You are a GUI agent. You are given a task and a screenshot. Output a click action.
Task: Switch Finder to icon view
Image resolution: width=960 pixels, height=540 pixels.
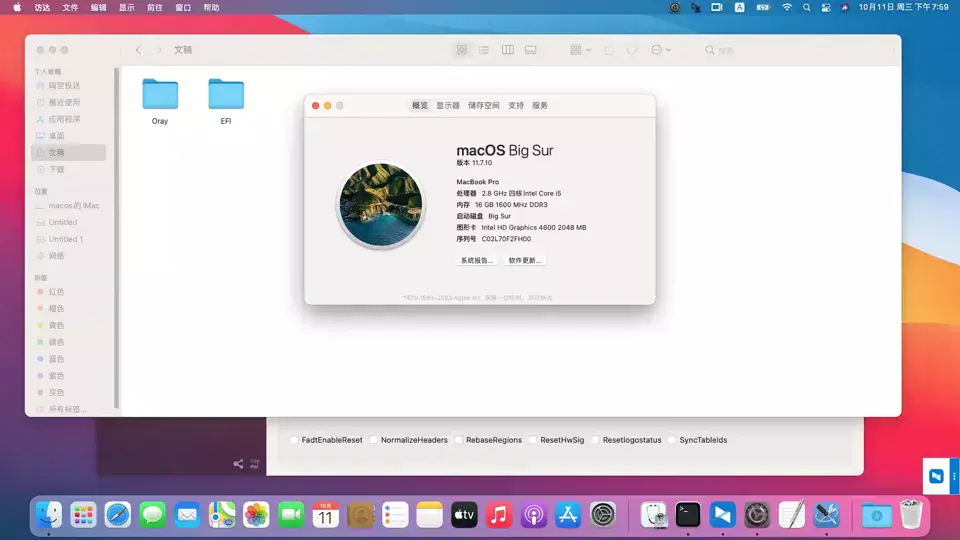pyautogui.click(x=462, y=50)
